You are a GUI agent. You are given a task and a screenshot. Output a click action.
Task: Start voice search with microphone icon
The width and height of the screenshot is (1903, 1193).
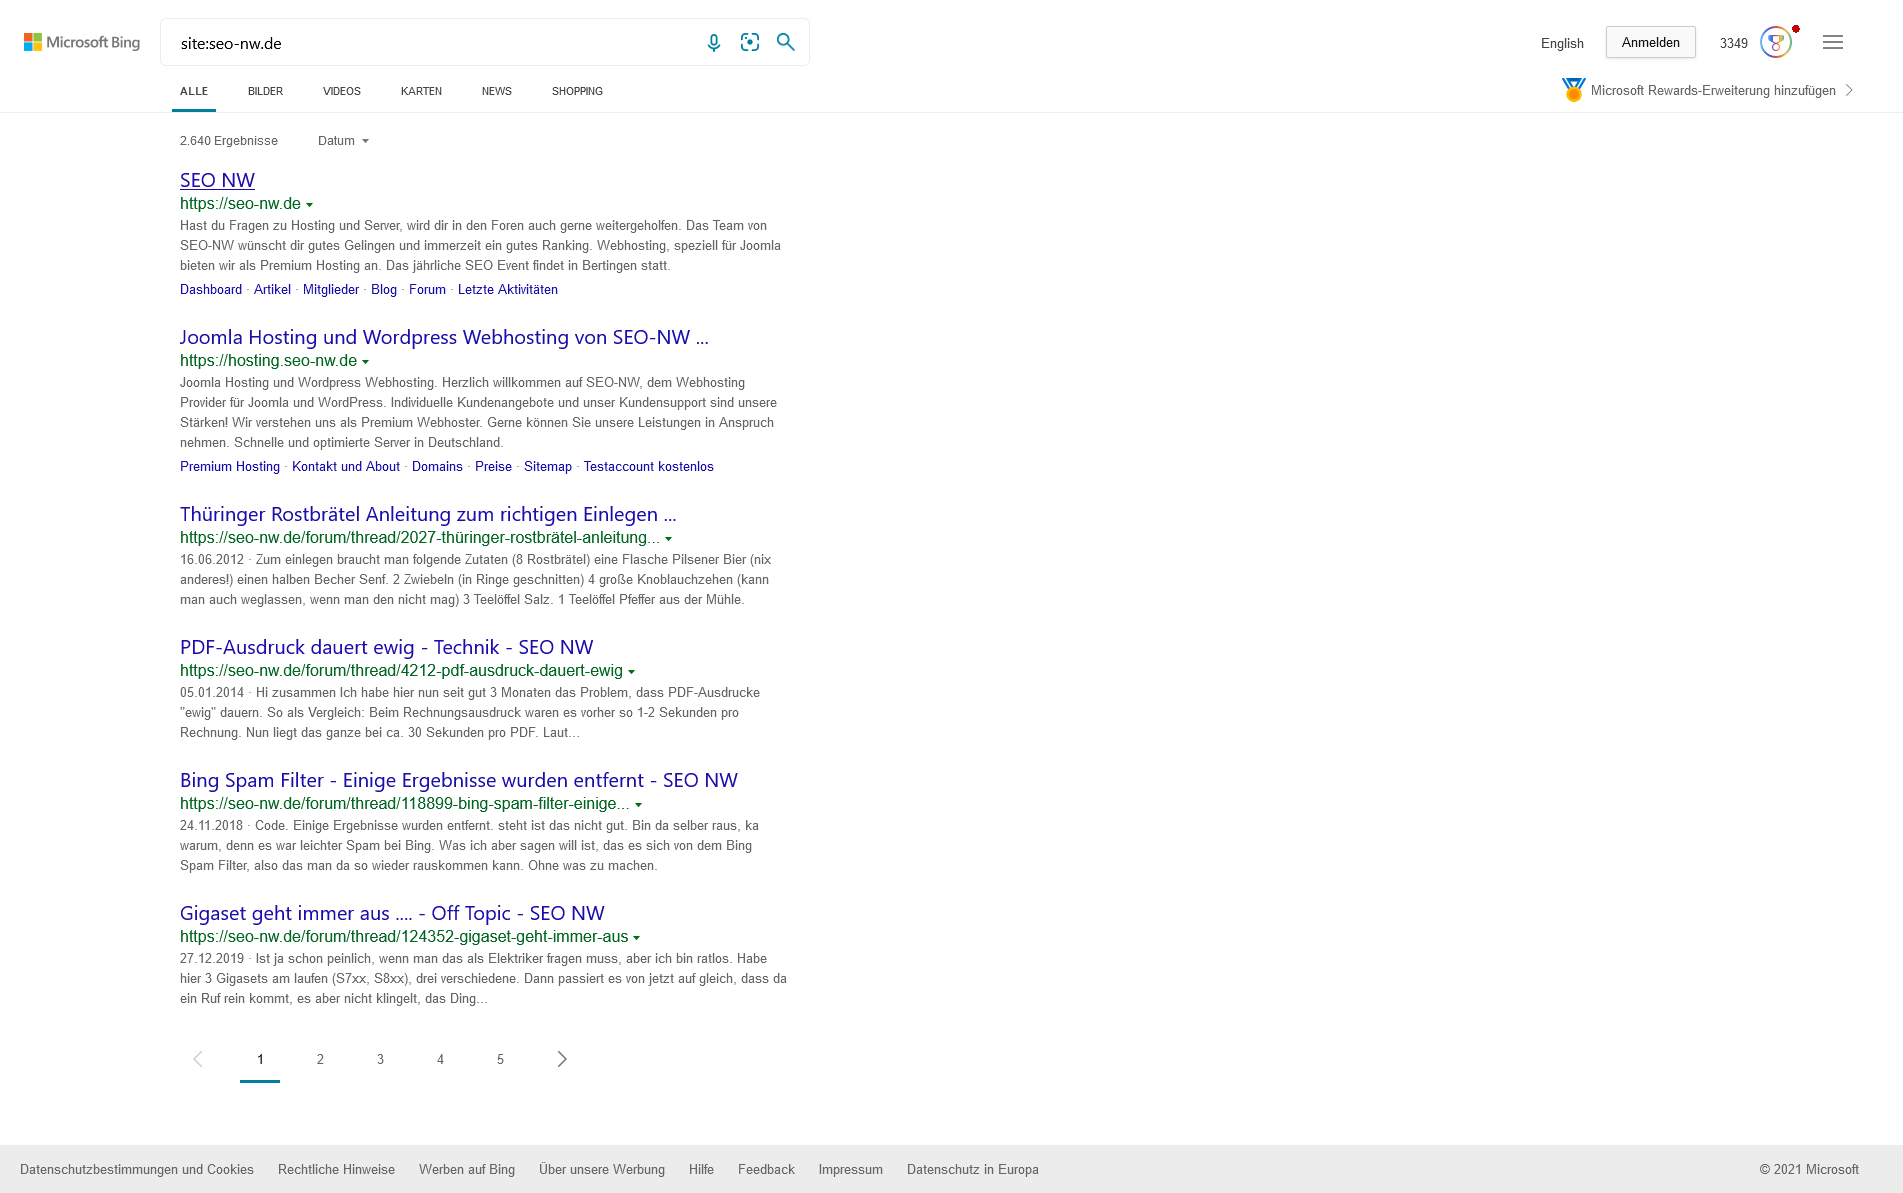(x=714, y=42)
